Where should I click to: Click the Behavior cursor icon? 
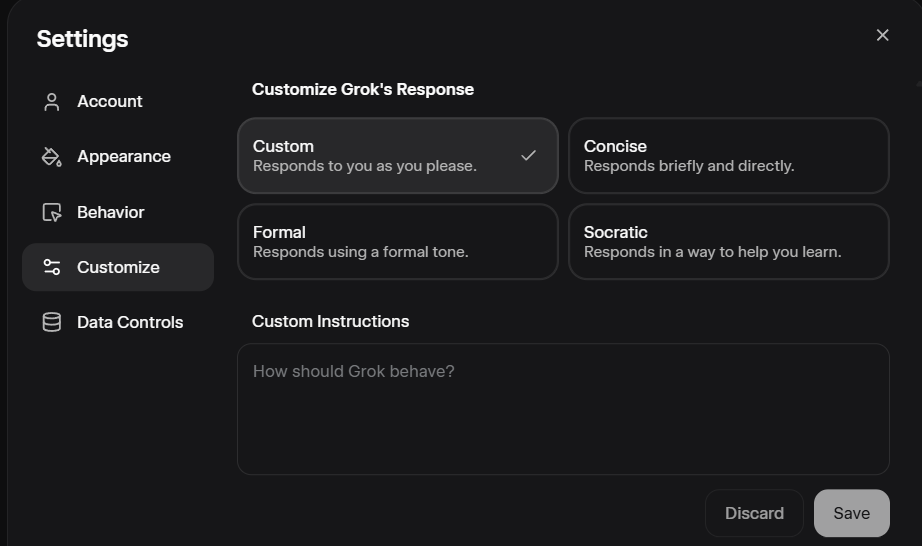[x=52, y=212]
